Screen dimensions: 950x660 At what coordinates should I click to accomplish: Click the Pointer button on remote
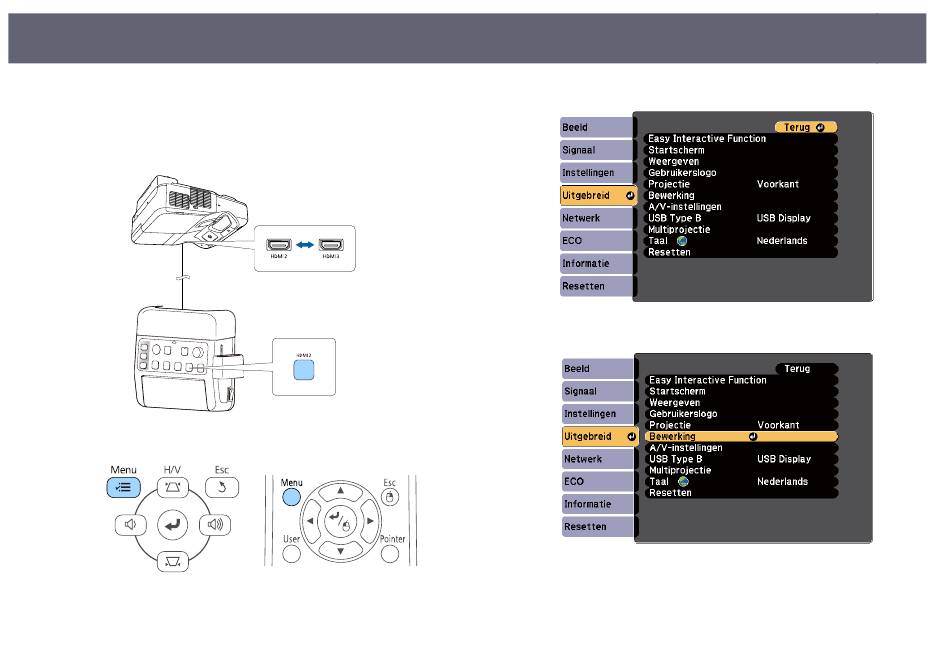click(390, 554)
